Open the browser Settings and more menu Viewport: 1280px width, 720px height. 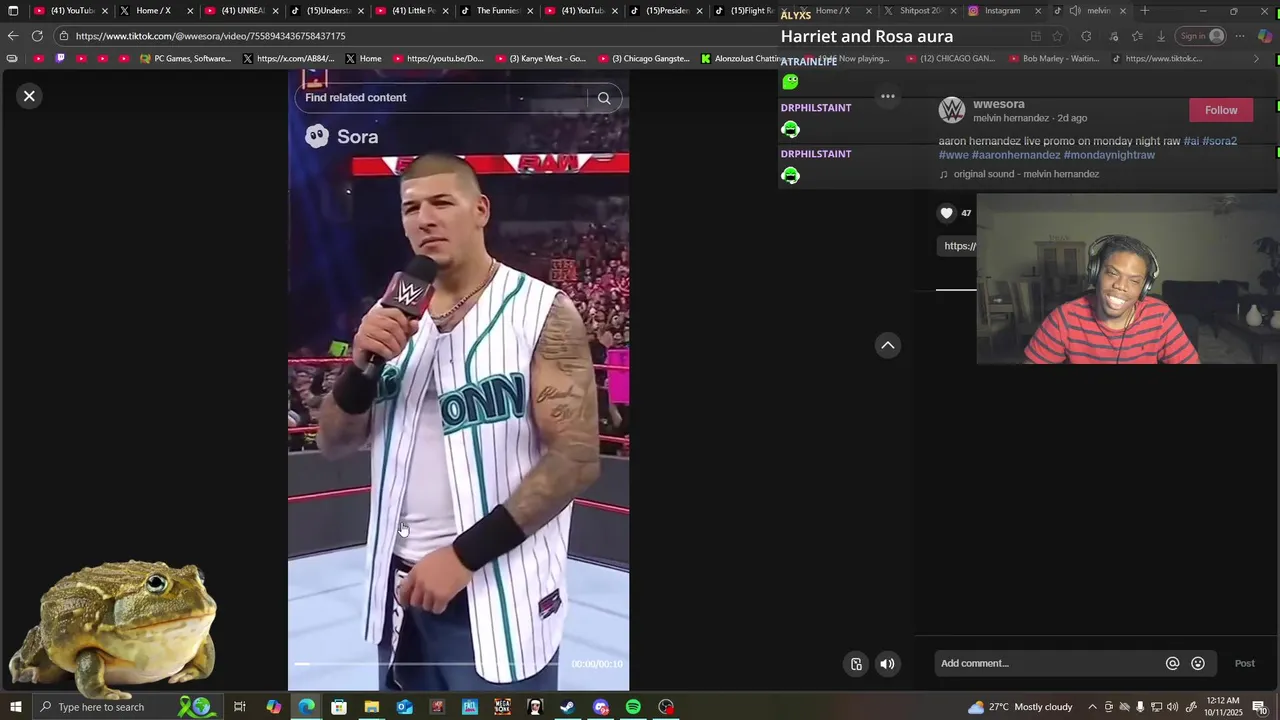1240,36
